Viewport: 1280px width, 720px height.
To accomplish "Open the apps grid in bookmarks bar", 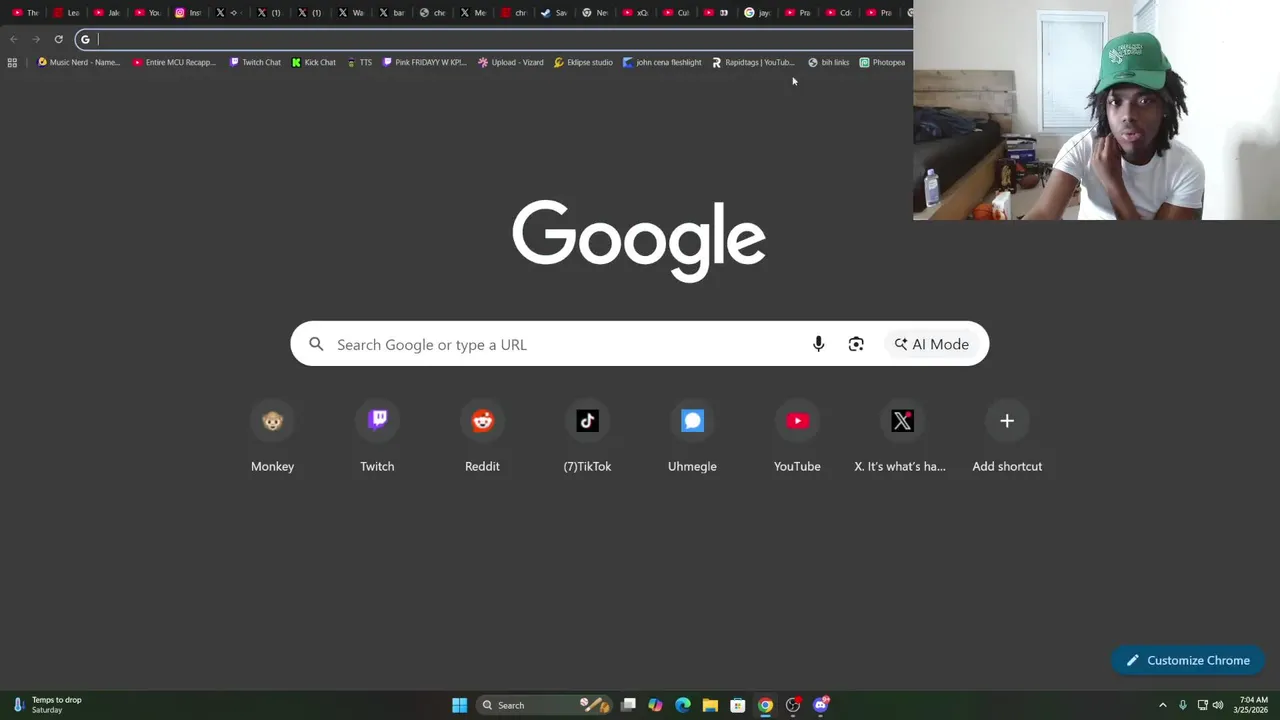I will pyautogui.click(x=12, y=62).
